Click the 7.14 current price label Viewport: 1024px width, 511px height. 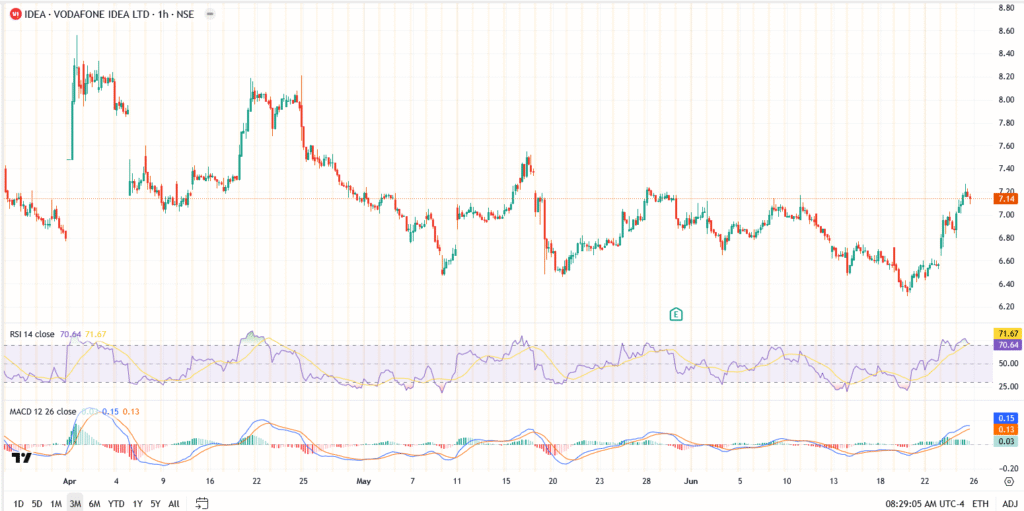click(1006, 199)
